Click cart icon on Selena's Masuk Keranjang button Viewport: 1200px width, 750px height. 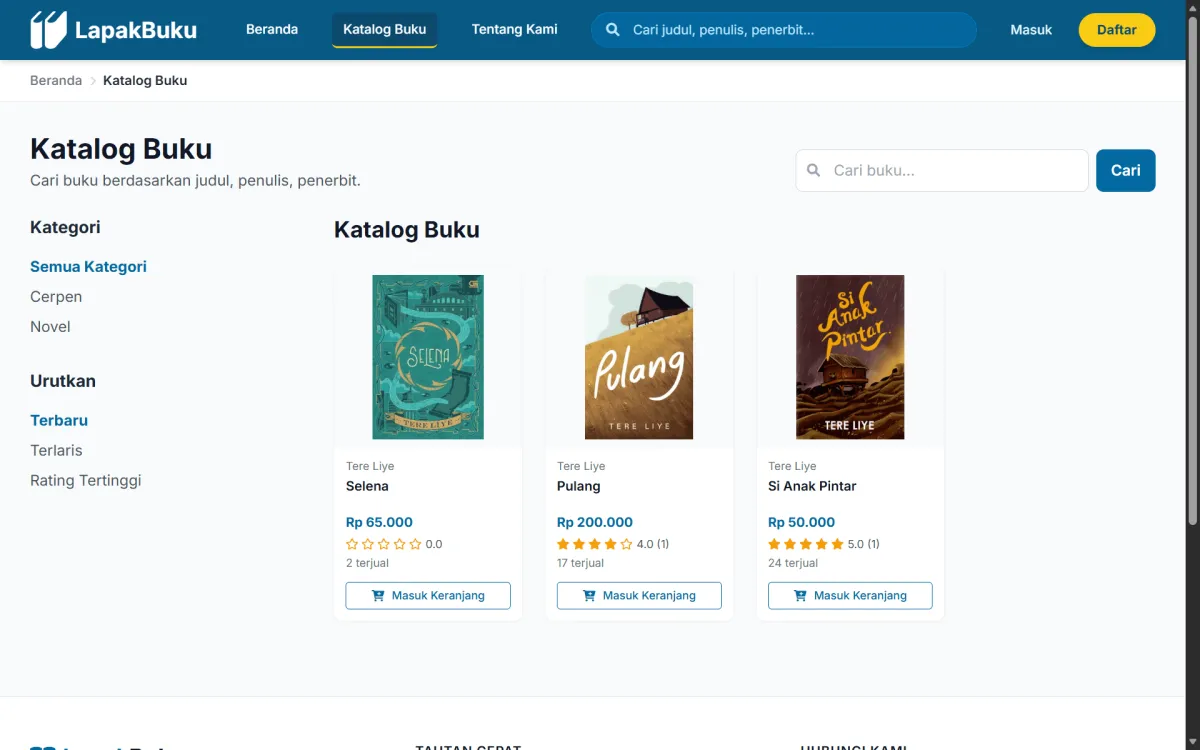(x=378, y=595)
